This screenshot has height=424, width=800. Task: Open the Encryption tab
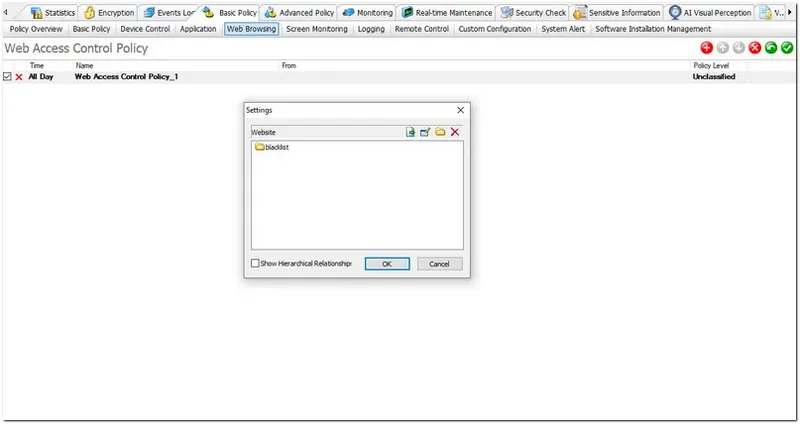click(109, 13)
